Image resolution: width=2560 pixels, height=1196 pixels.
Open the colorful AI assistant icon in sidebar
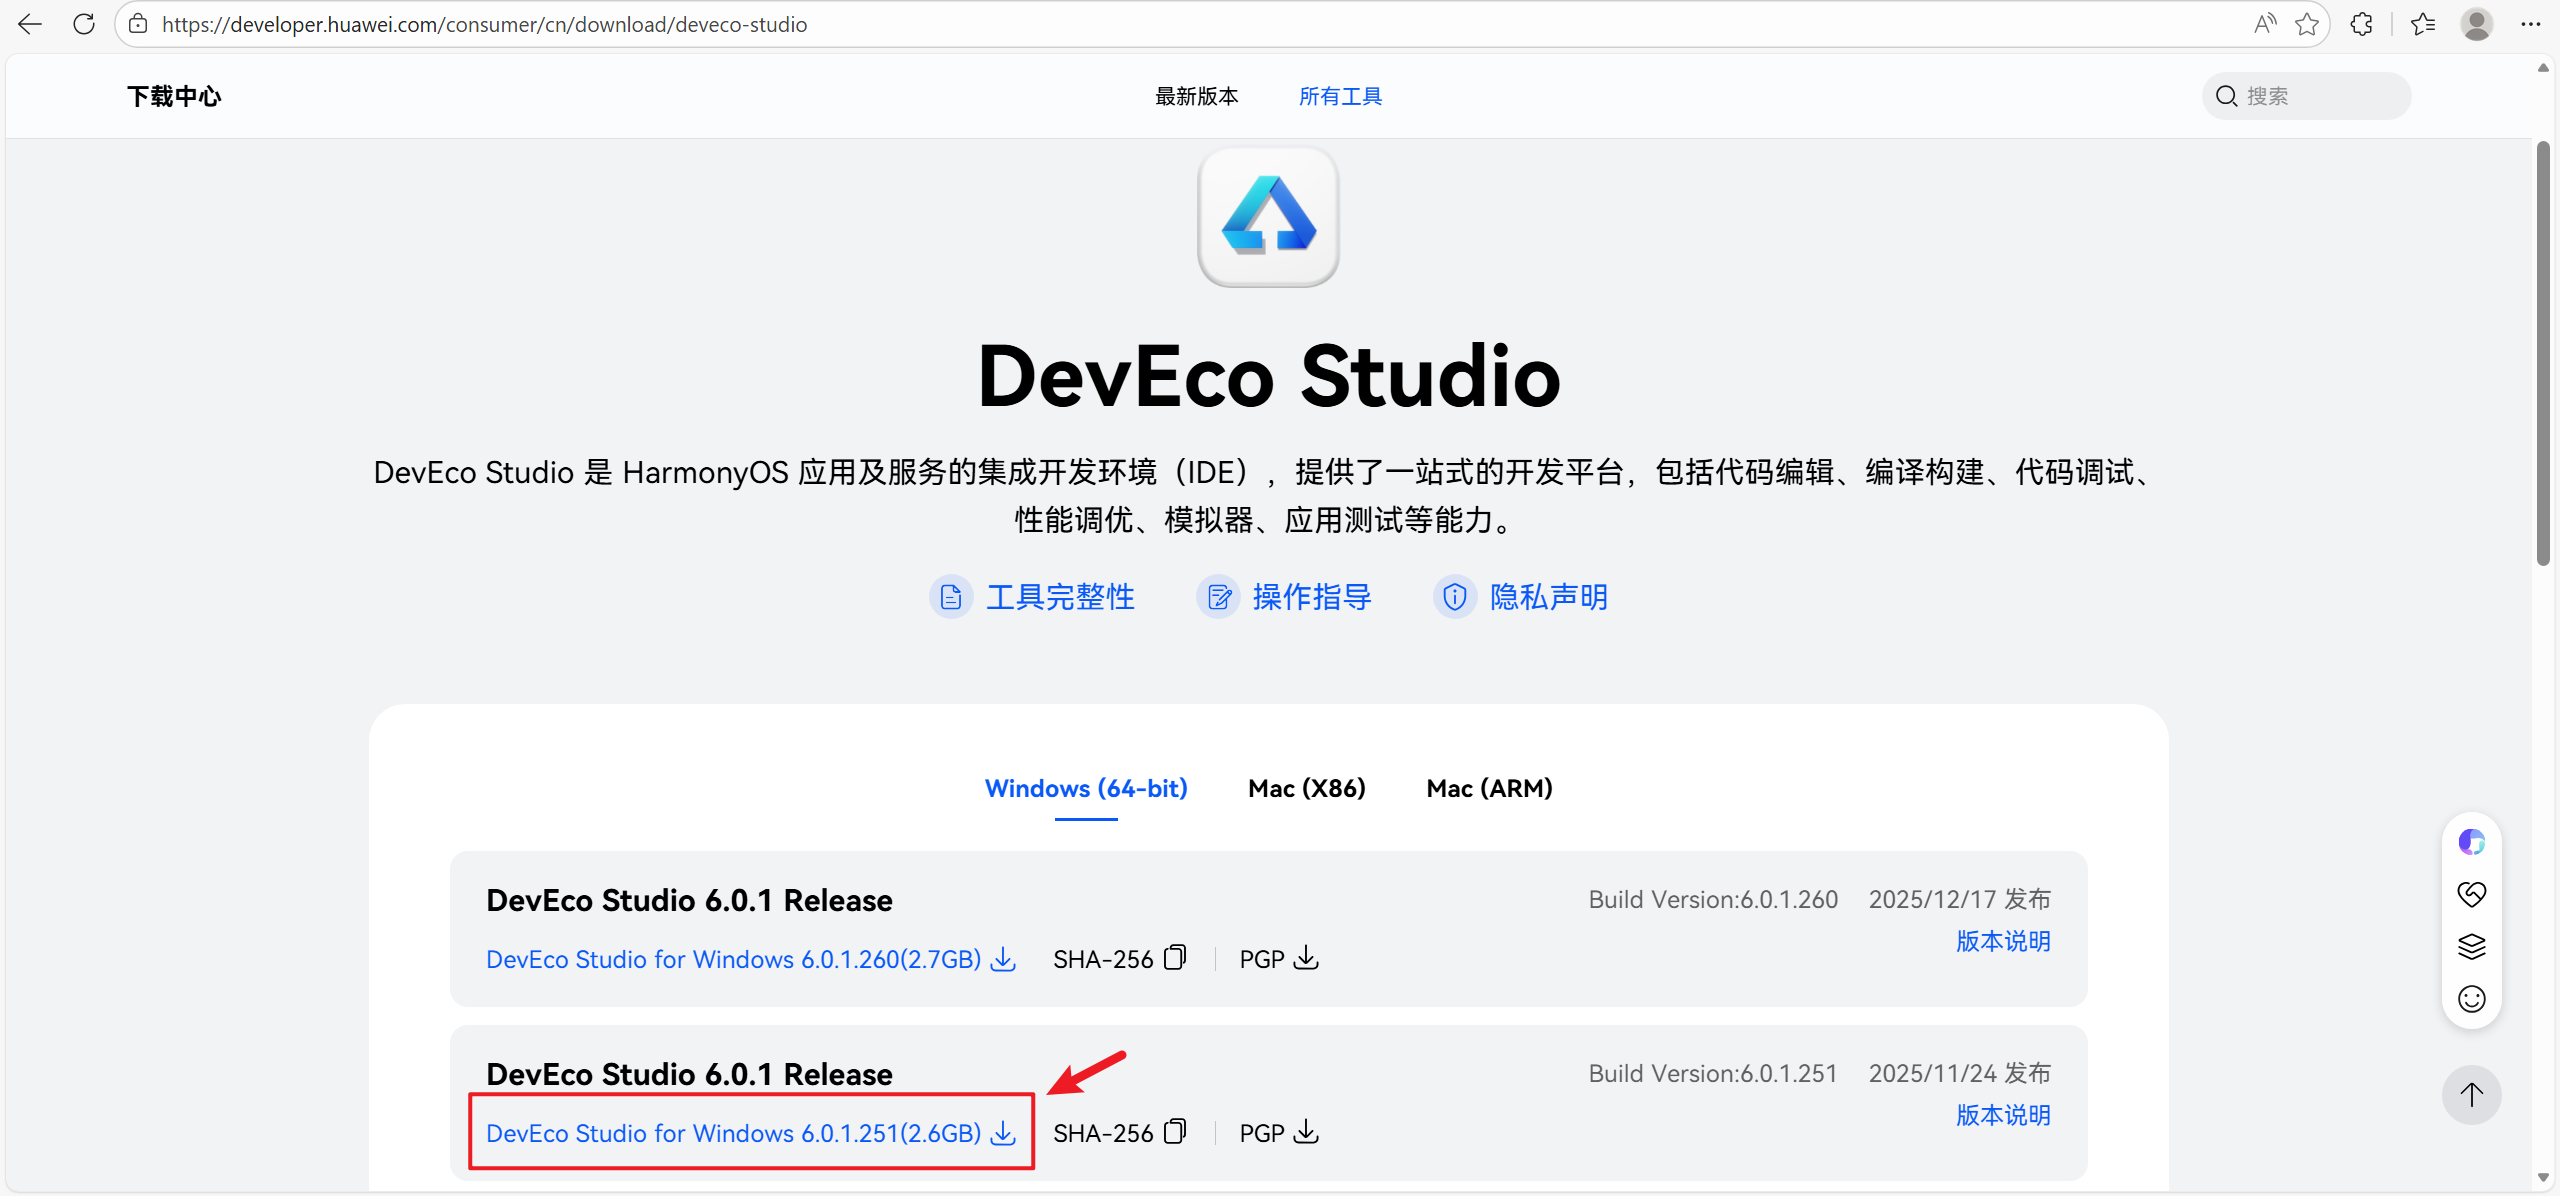(x=2471, y=842)
